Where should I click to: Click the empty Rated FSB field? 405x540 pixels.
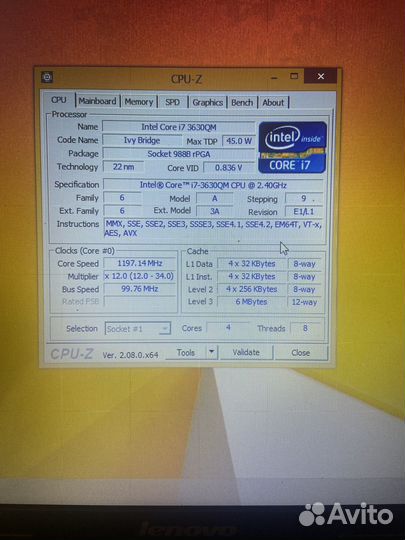click(x=139, y=302)
